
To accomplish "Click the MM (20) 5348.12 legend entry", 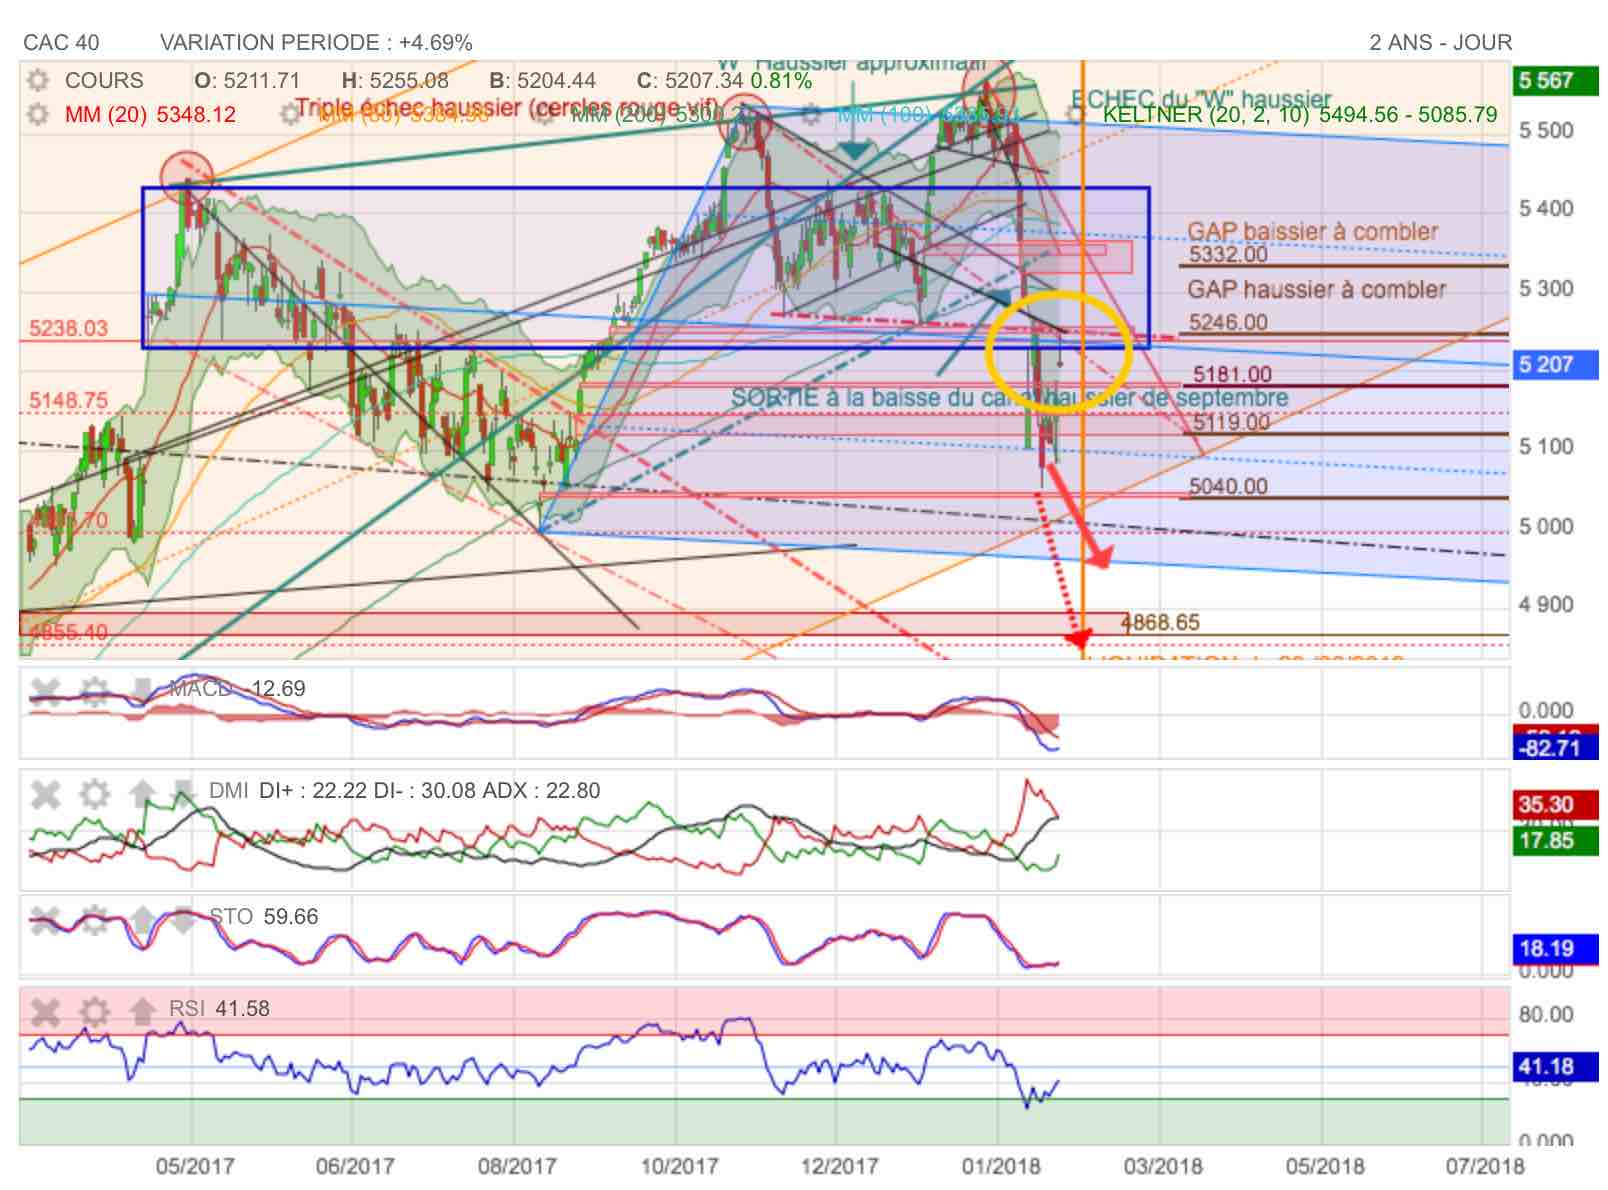I will tap(150, 114).
